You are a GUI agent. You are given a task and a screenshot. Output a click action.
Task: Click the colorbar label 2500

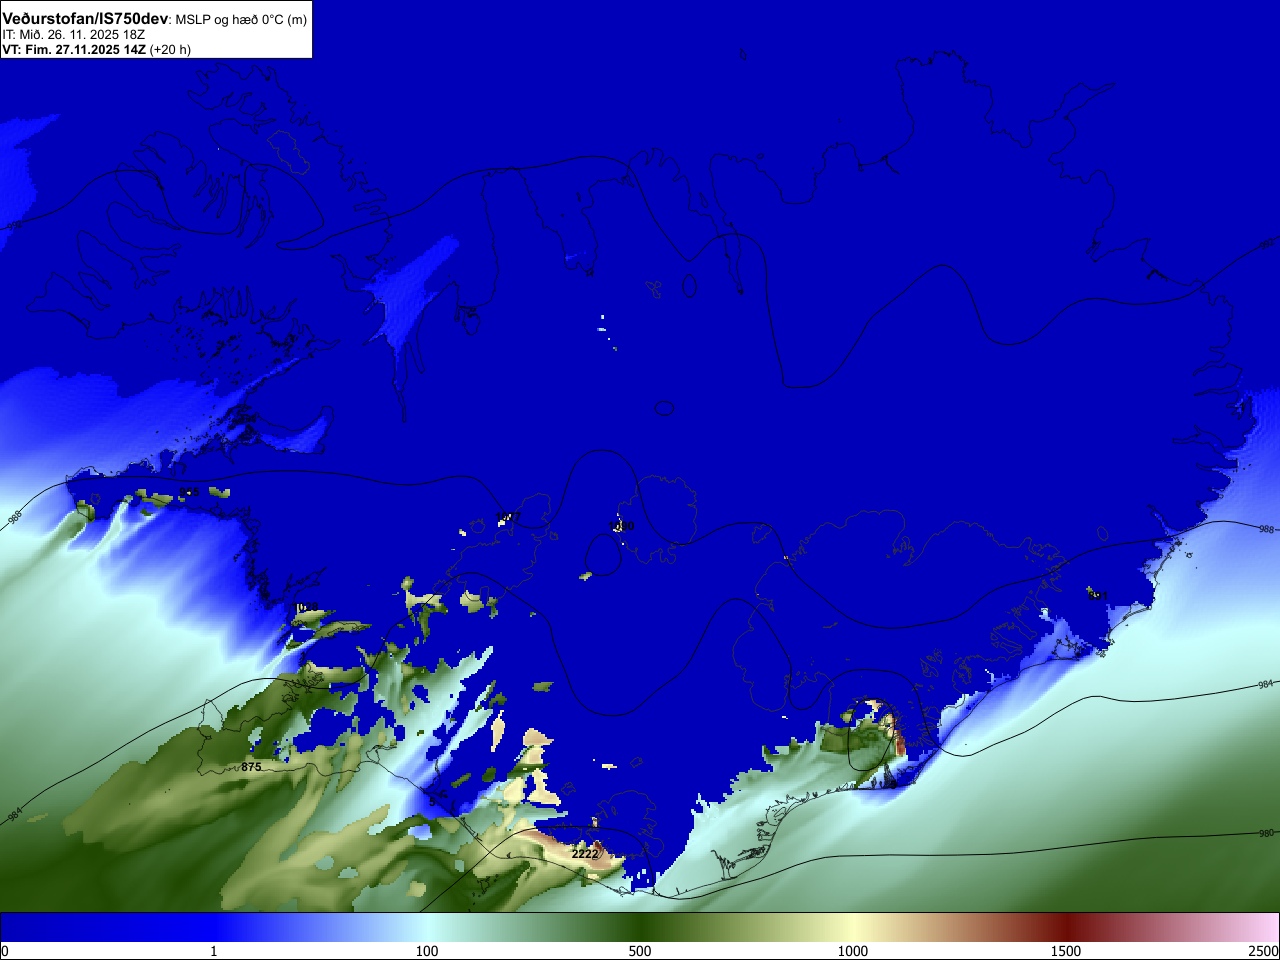coord(1263,951)
